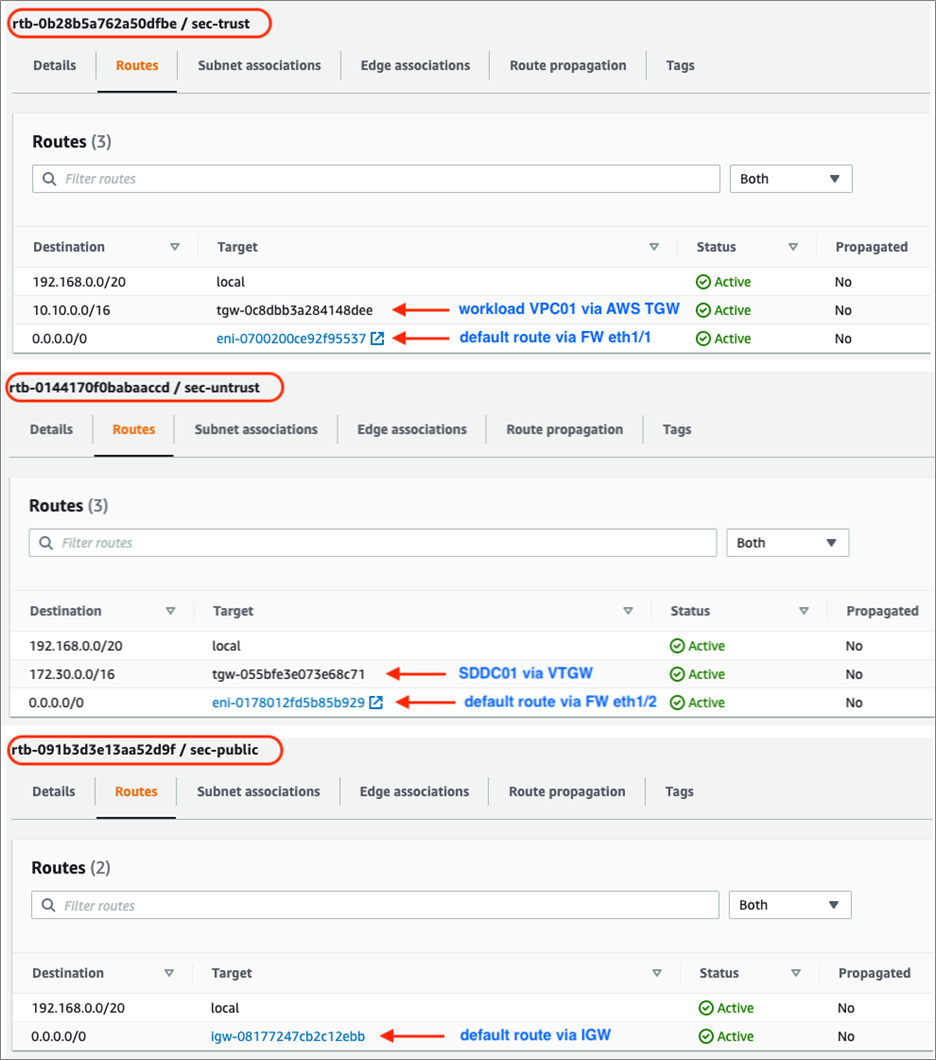The image size is (936, 1060).
Task: Open the Both dropdown in sec-public
Action: coord(789,905)
